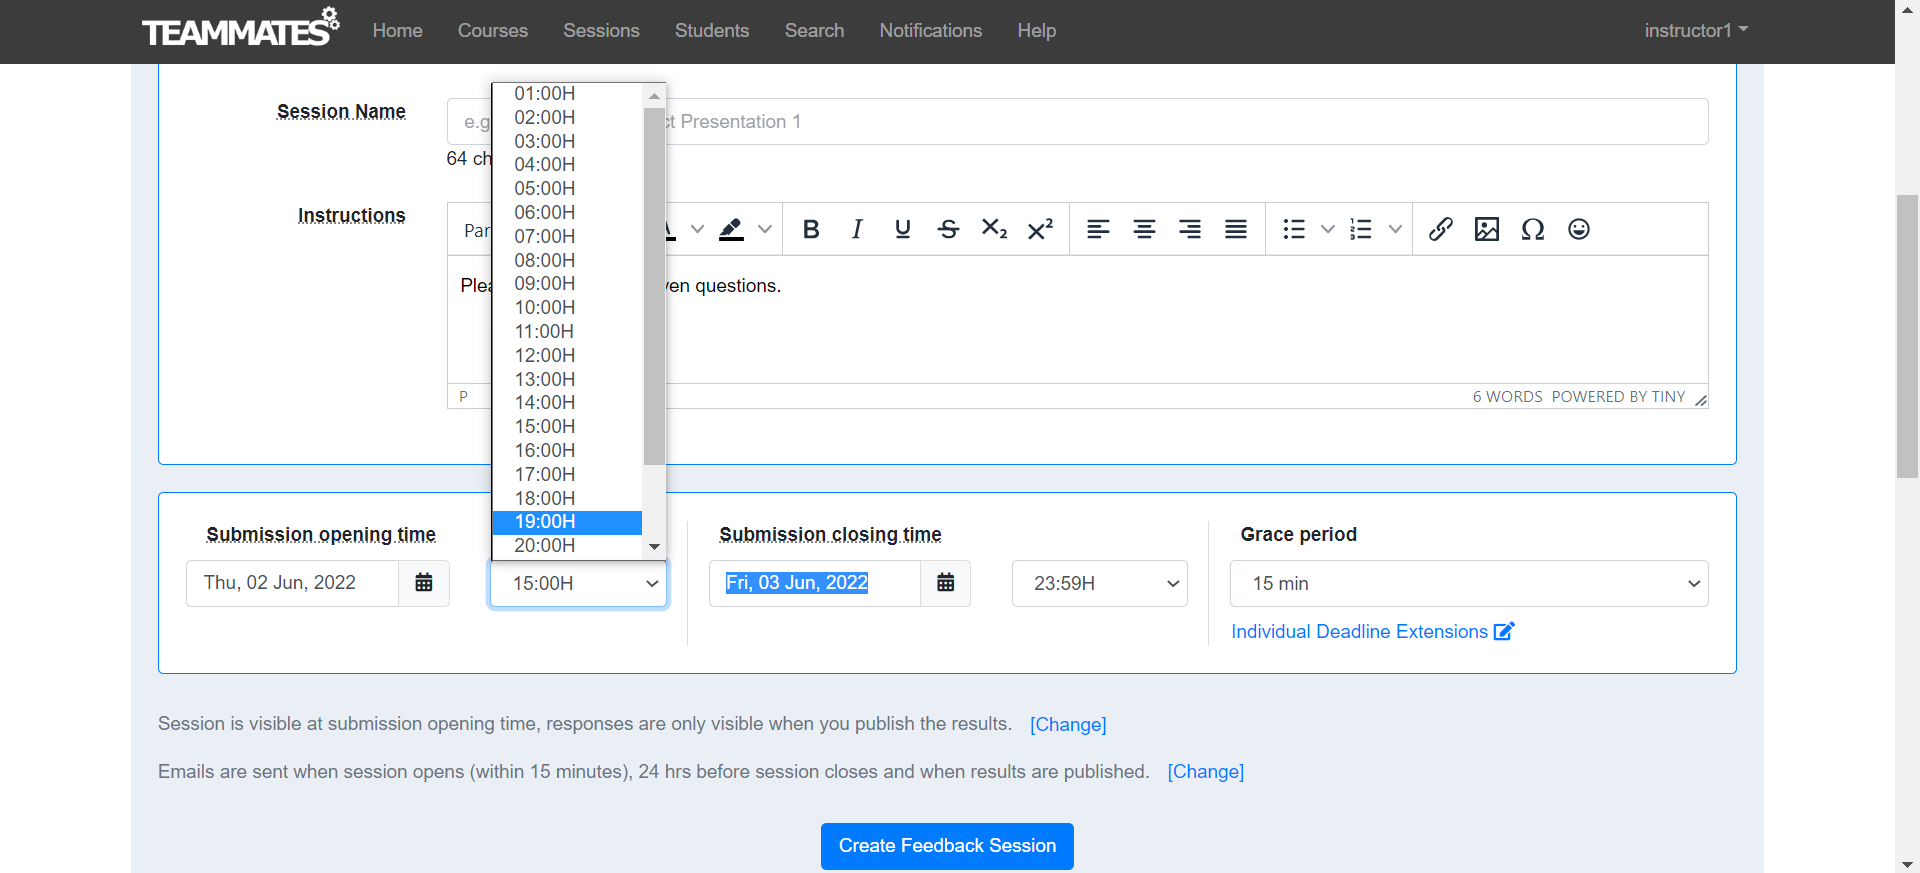Screen dimensions: 1920x873
Task: Click Create Feedback Session button
Action: (947, 846)
